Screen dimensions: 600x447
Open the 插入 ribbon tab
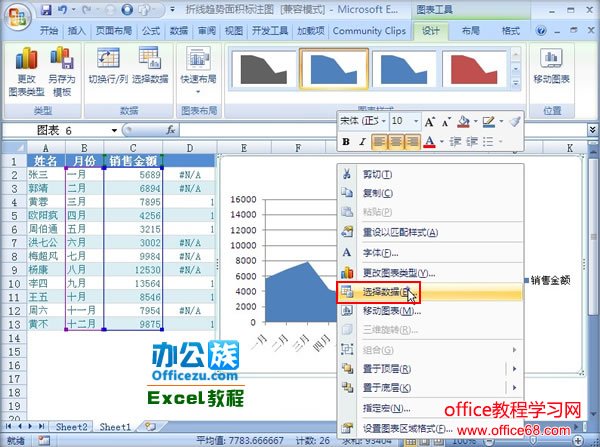click(x=77, y=31)
